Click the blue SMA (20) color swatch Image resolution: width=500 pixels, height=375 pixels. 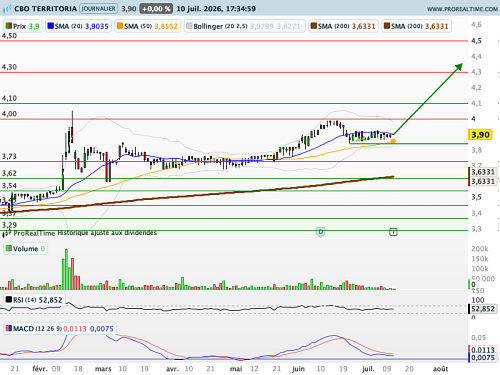(51, 26)
